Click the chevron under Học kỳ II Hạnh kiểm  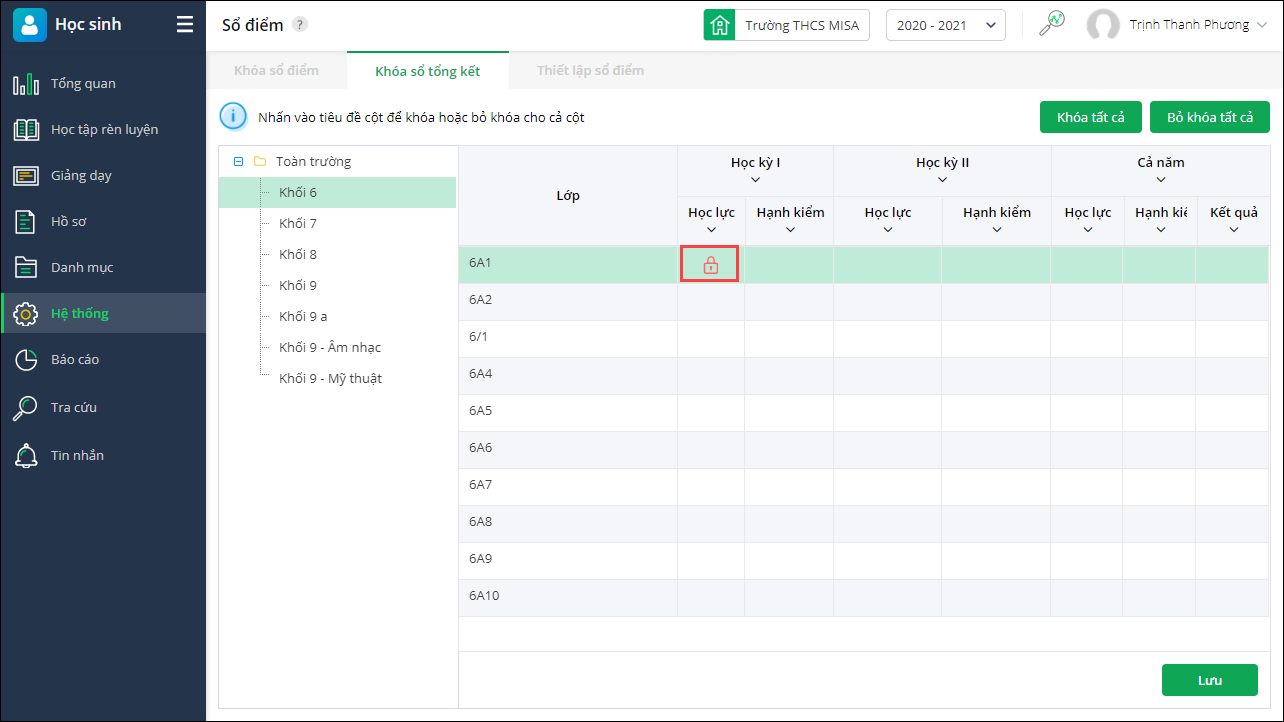997,230
